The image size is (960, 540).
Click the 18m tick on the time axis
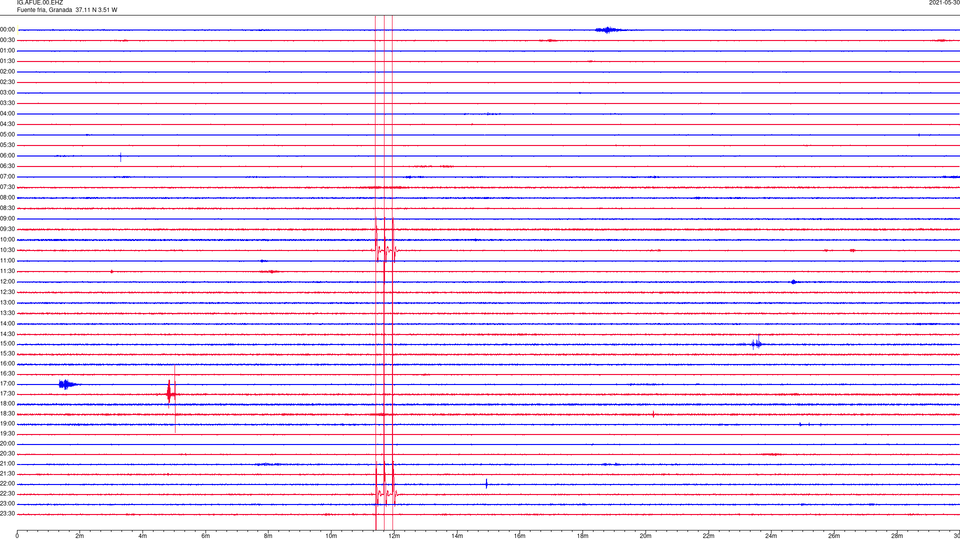(x=582, y=536)
